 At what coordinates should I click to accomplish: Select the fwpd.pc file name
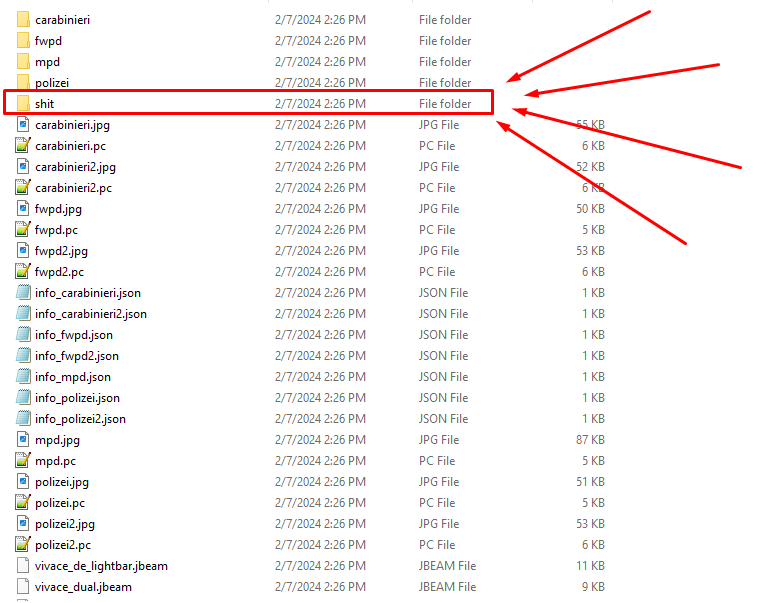[56, 230]
